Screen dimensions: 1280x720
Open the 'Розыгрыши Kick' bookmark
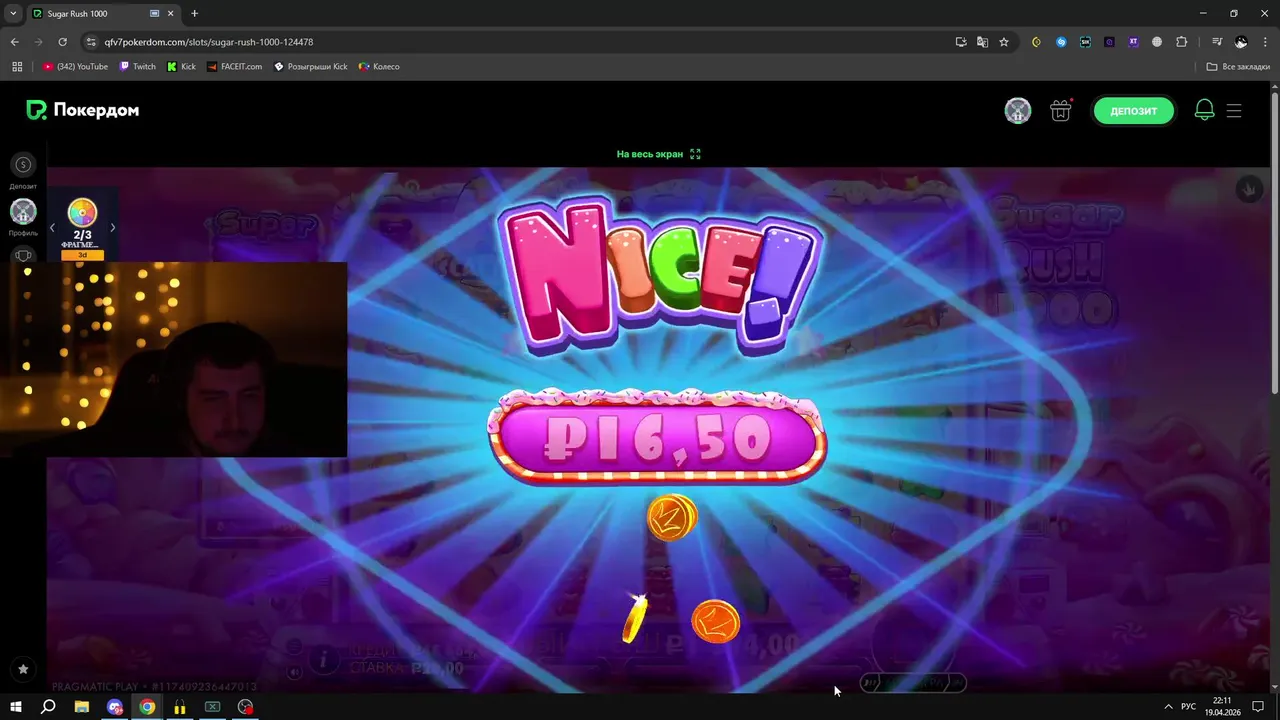311,67
